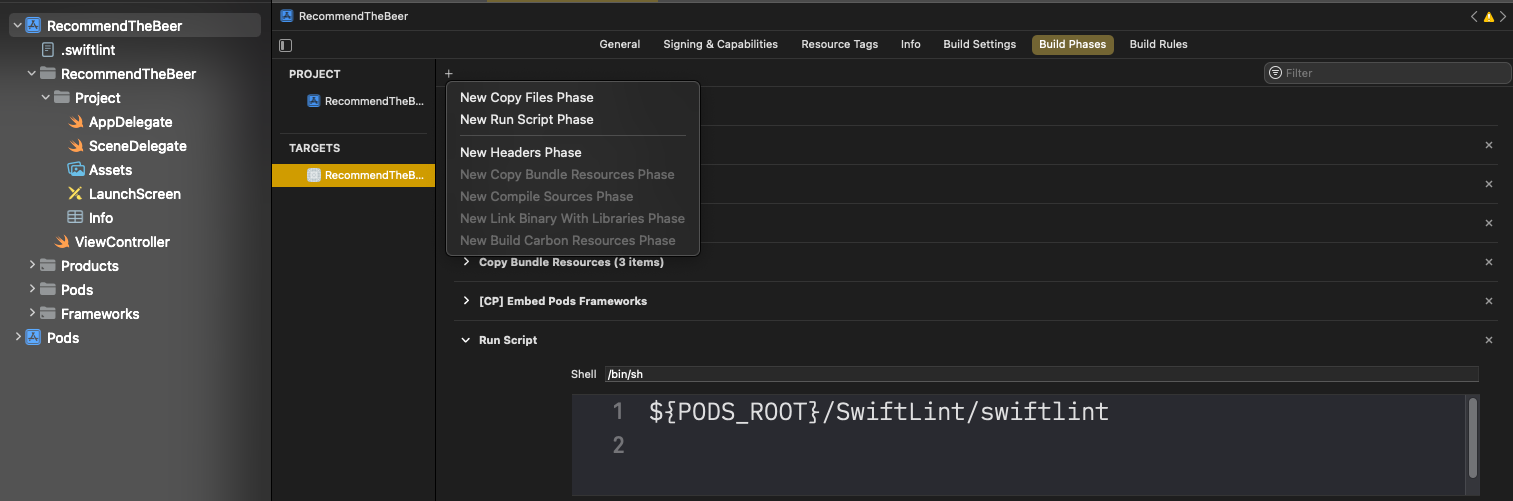
Task: Click the Frameworks folder icon
Action: [x=47, y=314]
